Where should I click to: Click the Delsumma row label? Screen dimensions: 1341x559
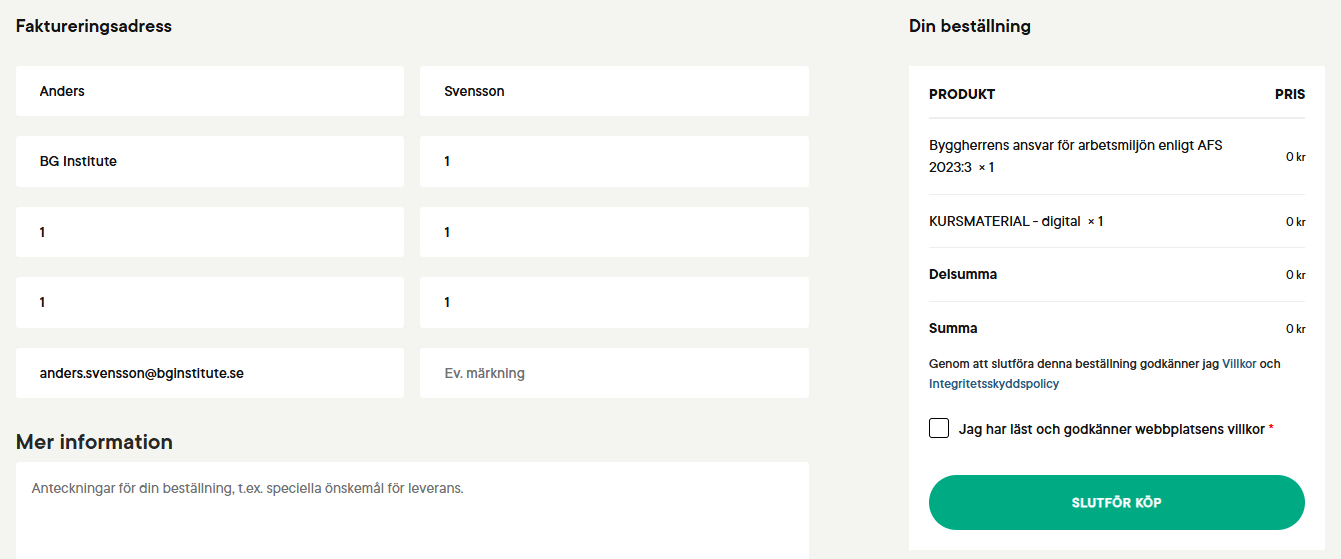(963, 274)
